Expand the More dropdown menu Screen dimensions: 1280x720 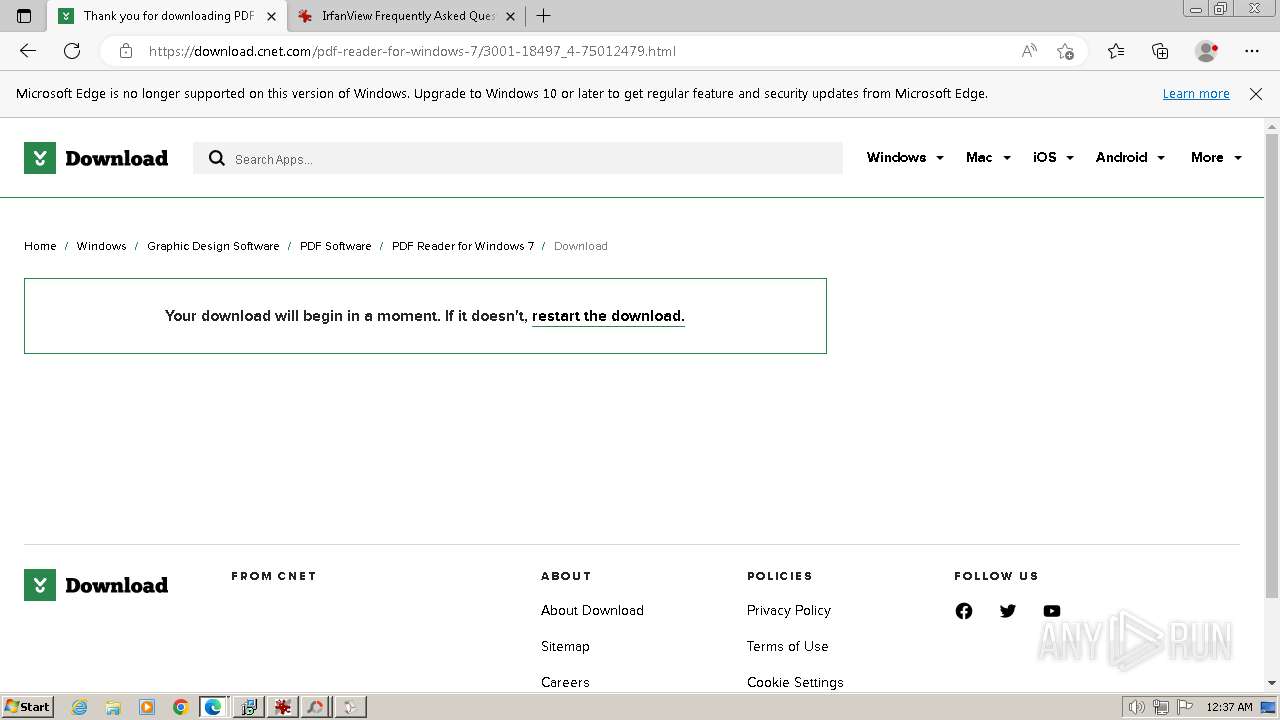[x=1216, y=157]
